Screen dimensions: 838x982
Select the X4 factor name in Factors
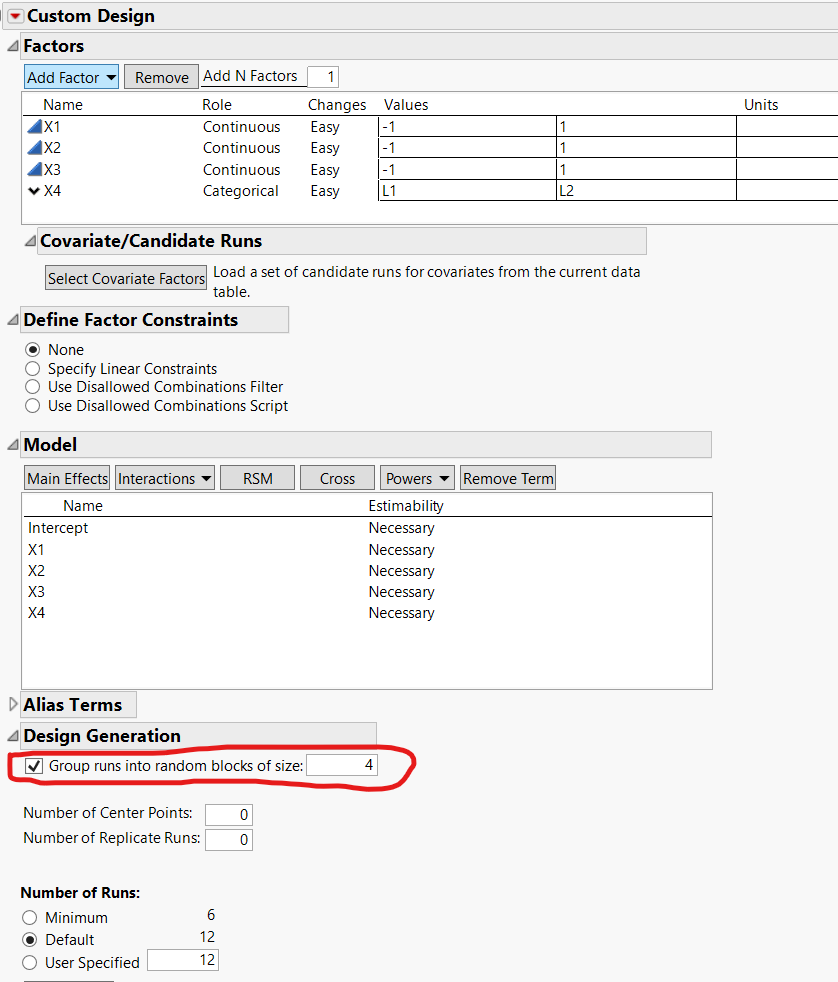tap(53, 191)
